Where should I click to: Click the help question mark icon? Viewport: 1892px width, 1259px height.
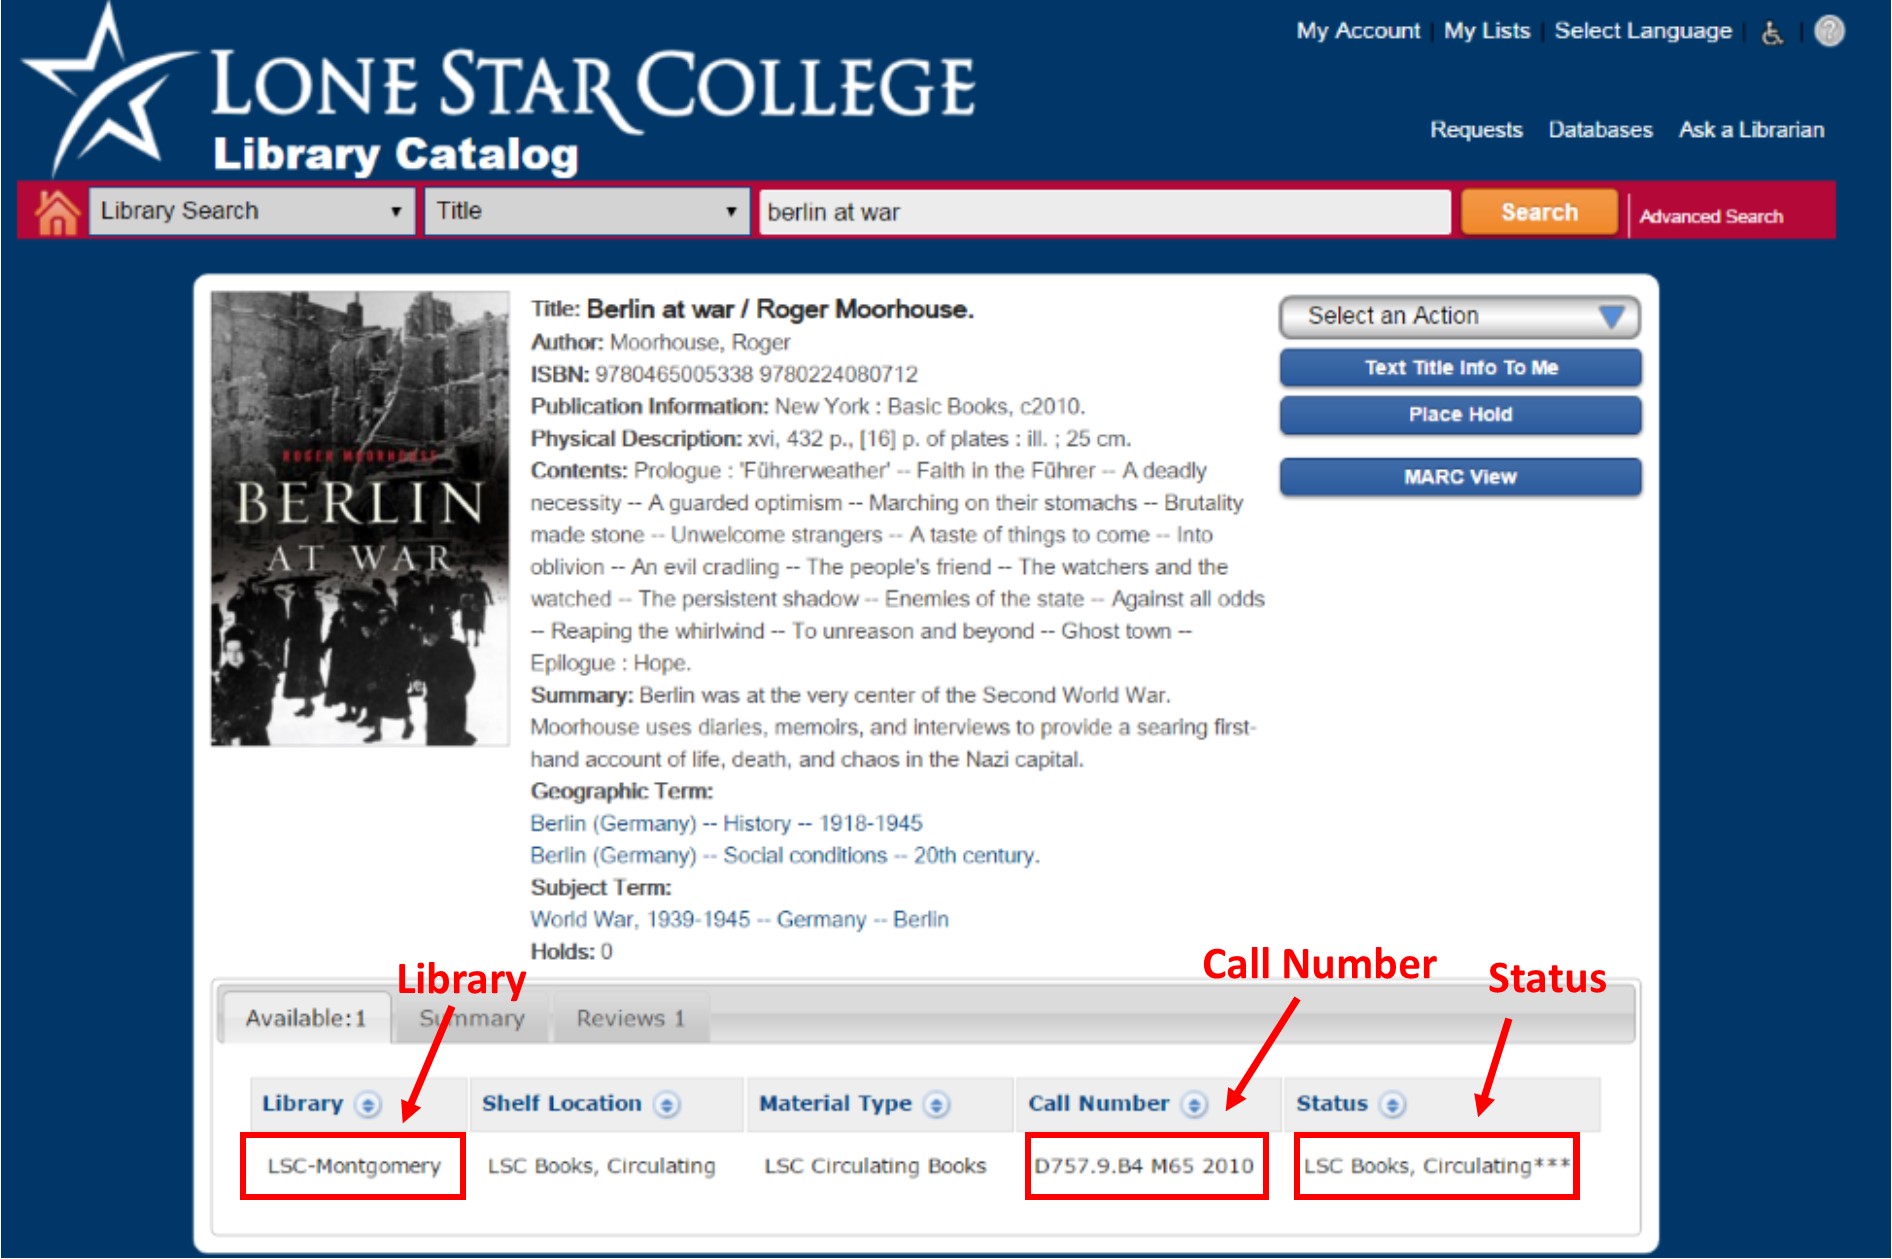point(1829,31)
